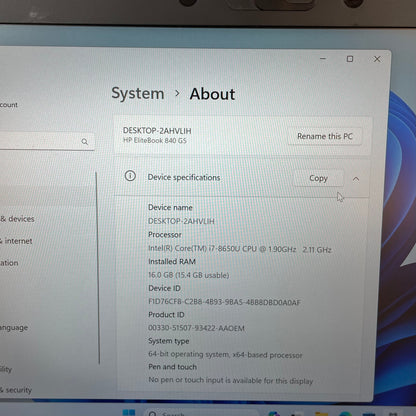The image size is (416, 416).
Task: Click the Find a setting search field
Action: [x=47, y=141]
